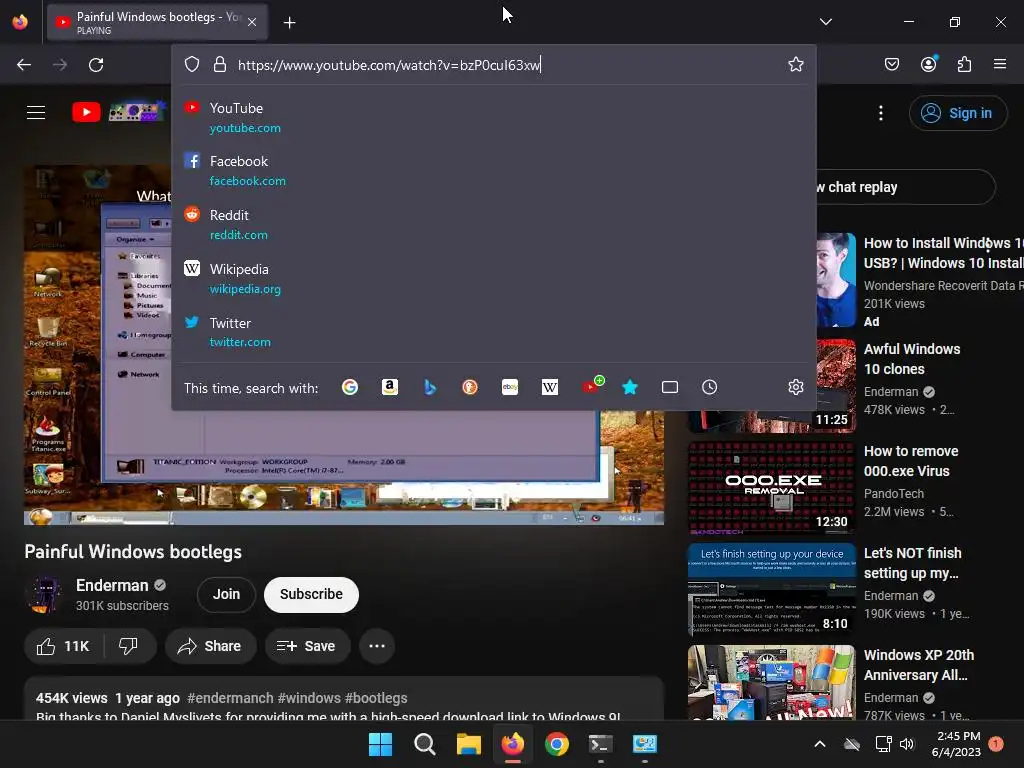This screenshot has height=768, width=1024.
Task: Follow the #endermanch hashtag
Action: (x=230, y=698)
